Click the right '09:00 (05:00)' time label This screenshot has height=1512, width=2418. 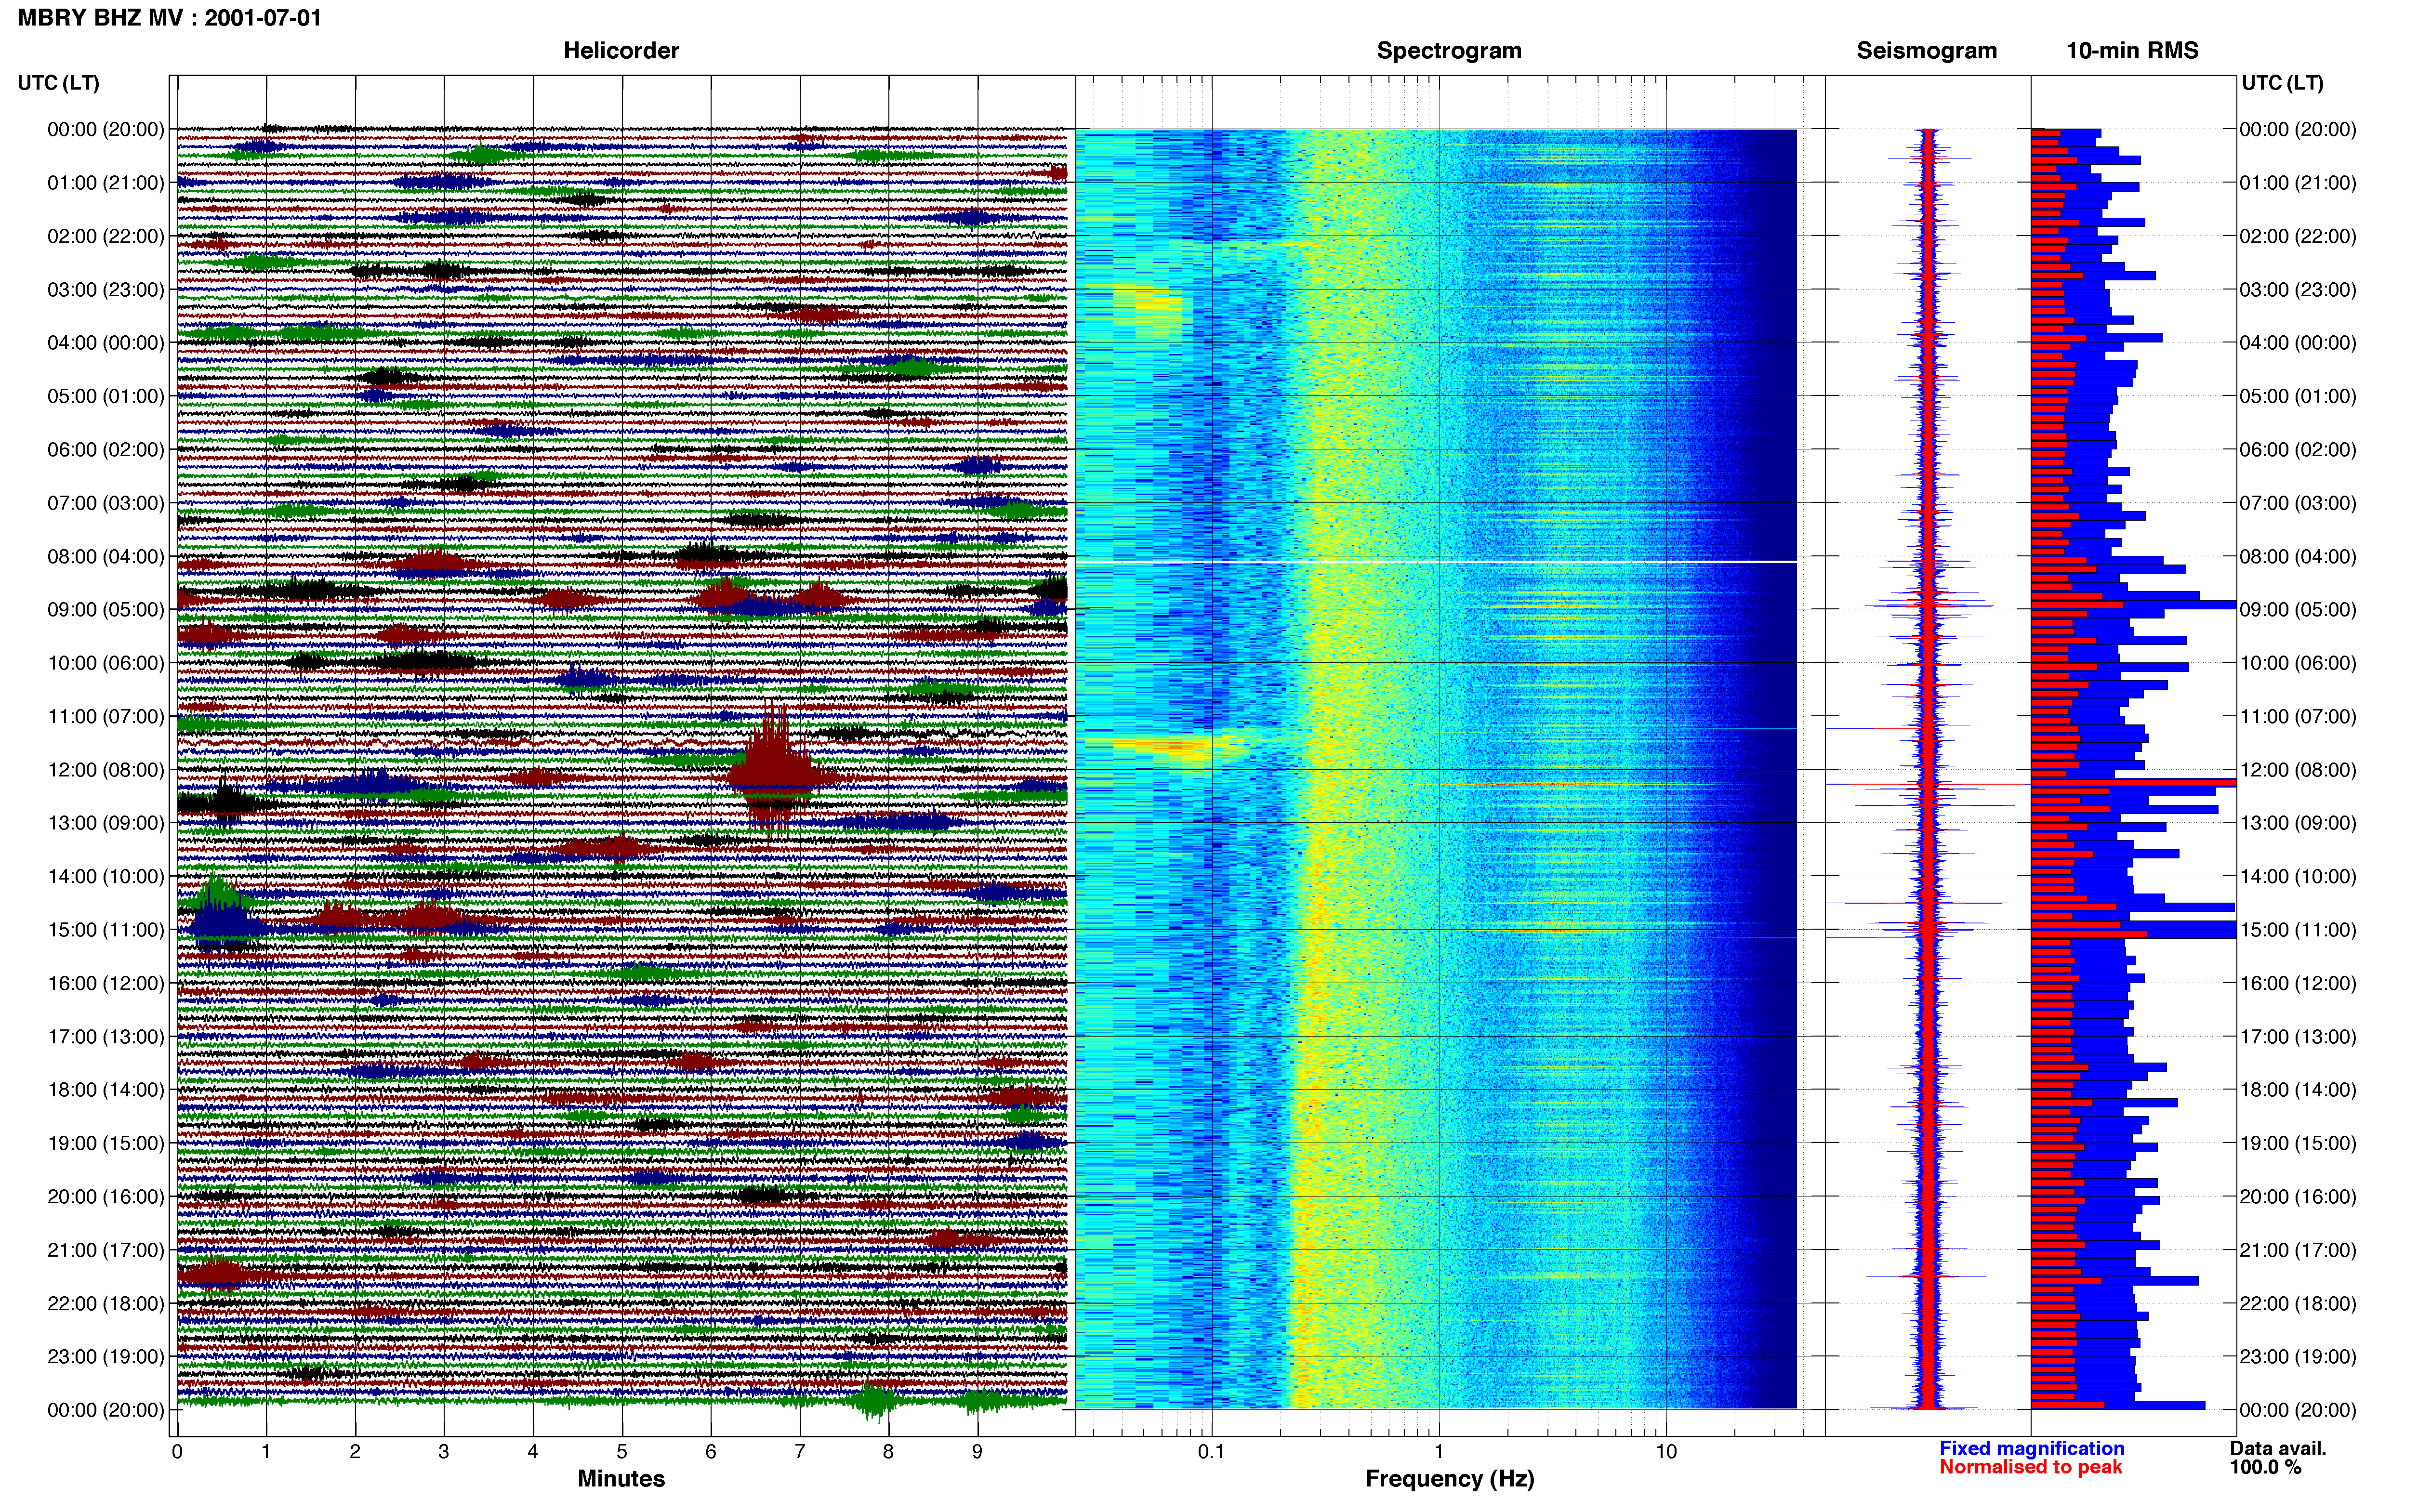2298,610
